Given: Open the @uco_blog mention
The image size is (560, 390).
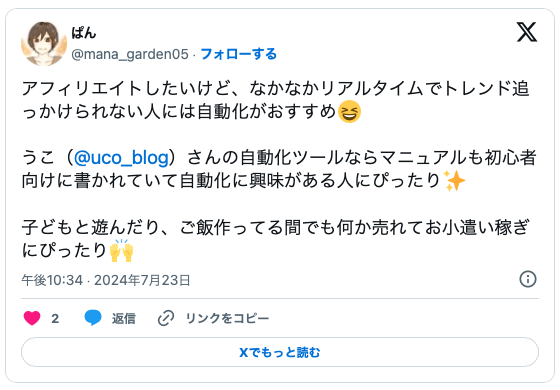Looking at the screenshot, I should pyautogui.click(x=121, y=158).
